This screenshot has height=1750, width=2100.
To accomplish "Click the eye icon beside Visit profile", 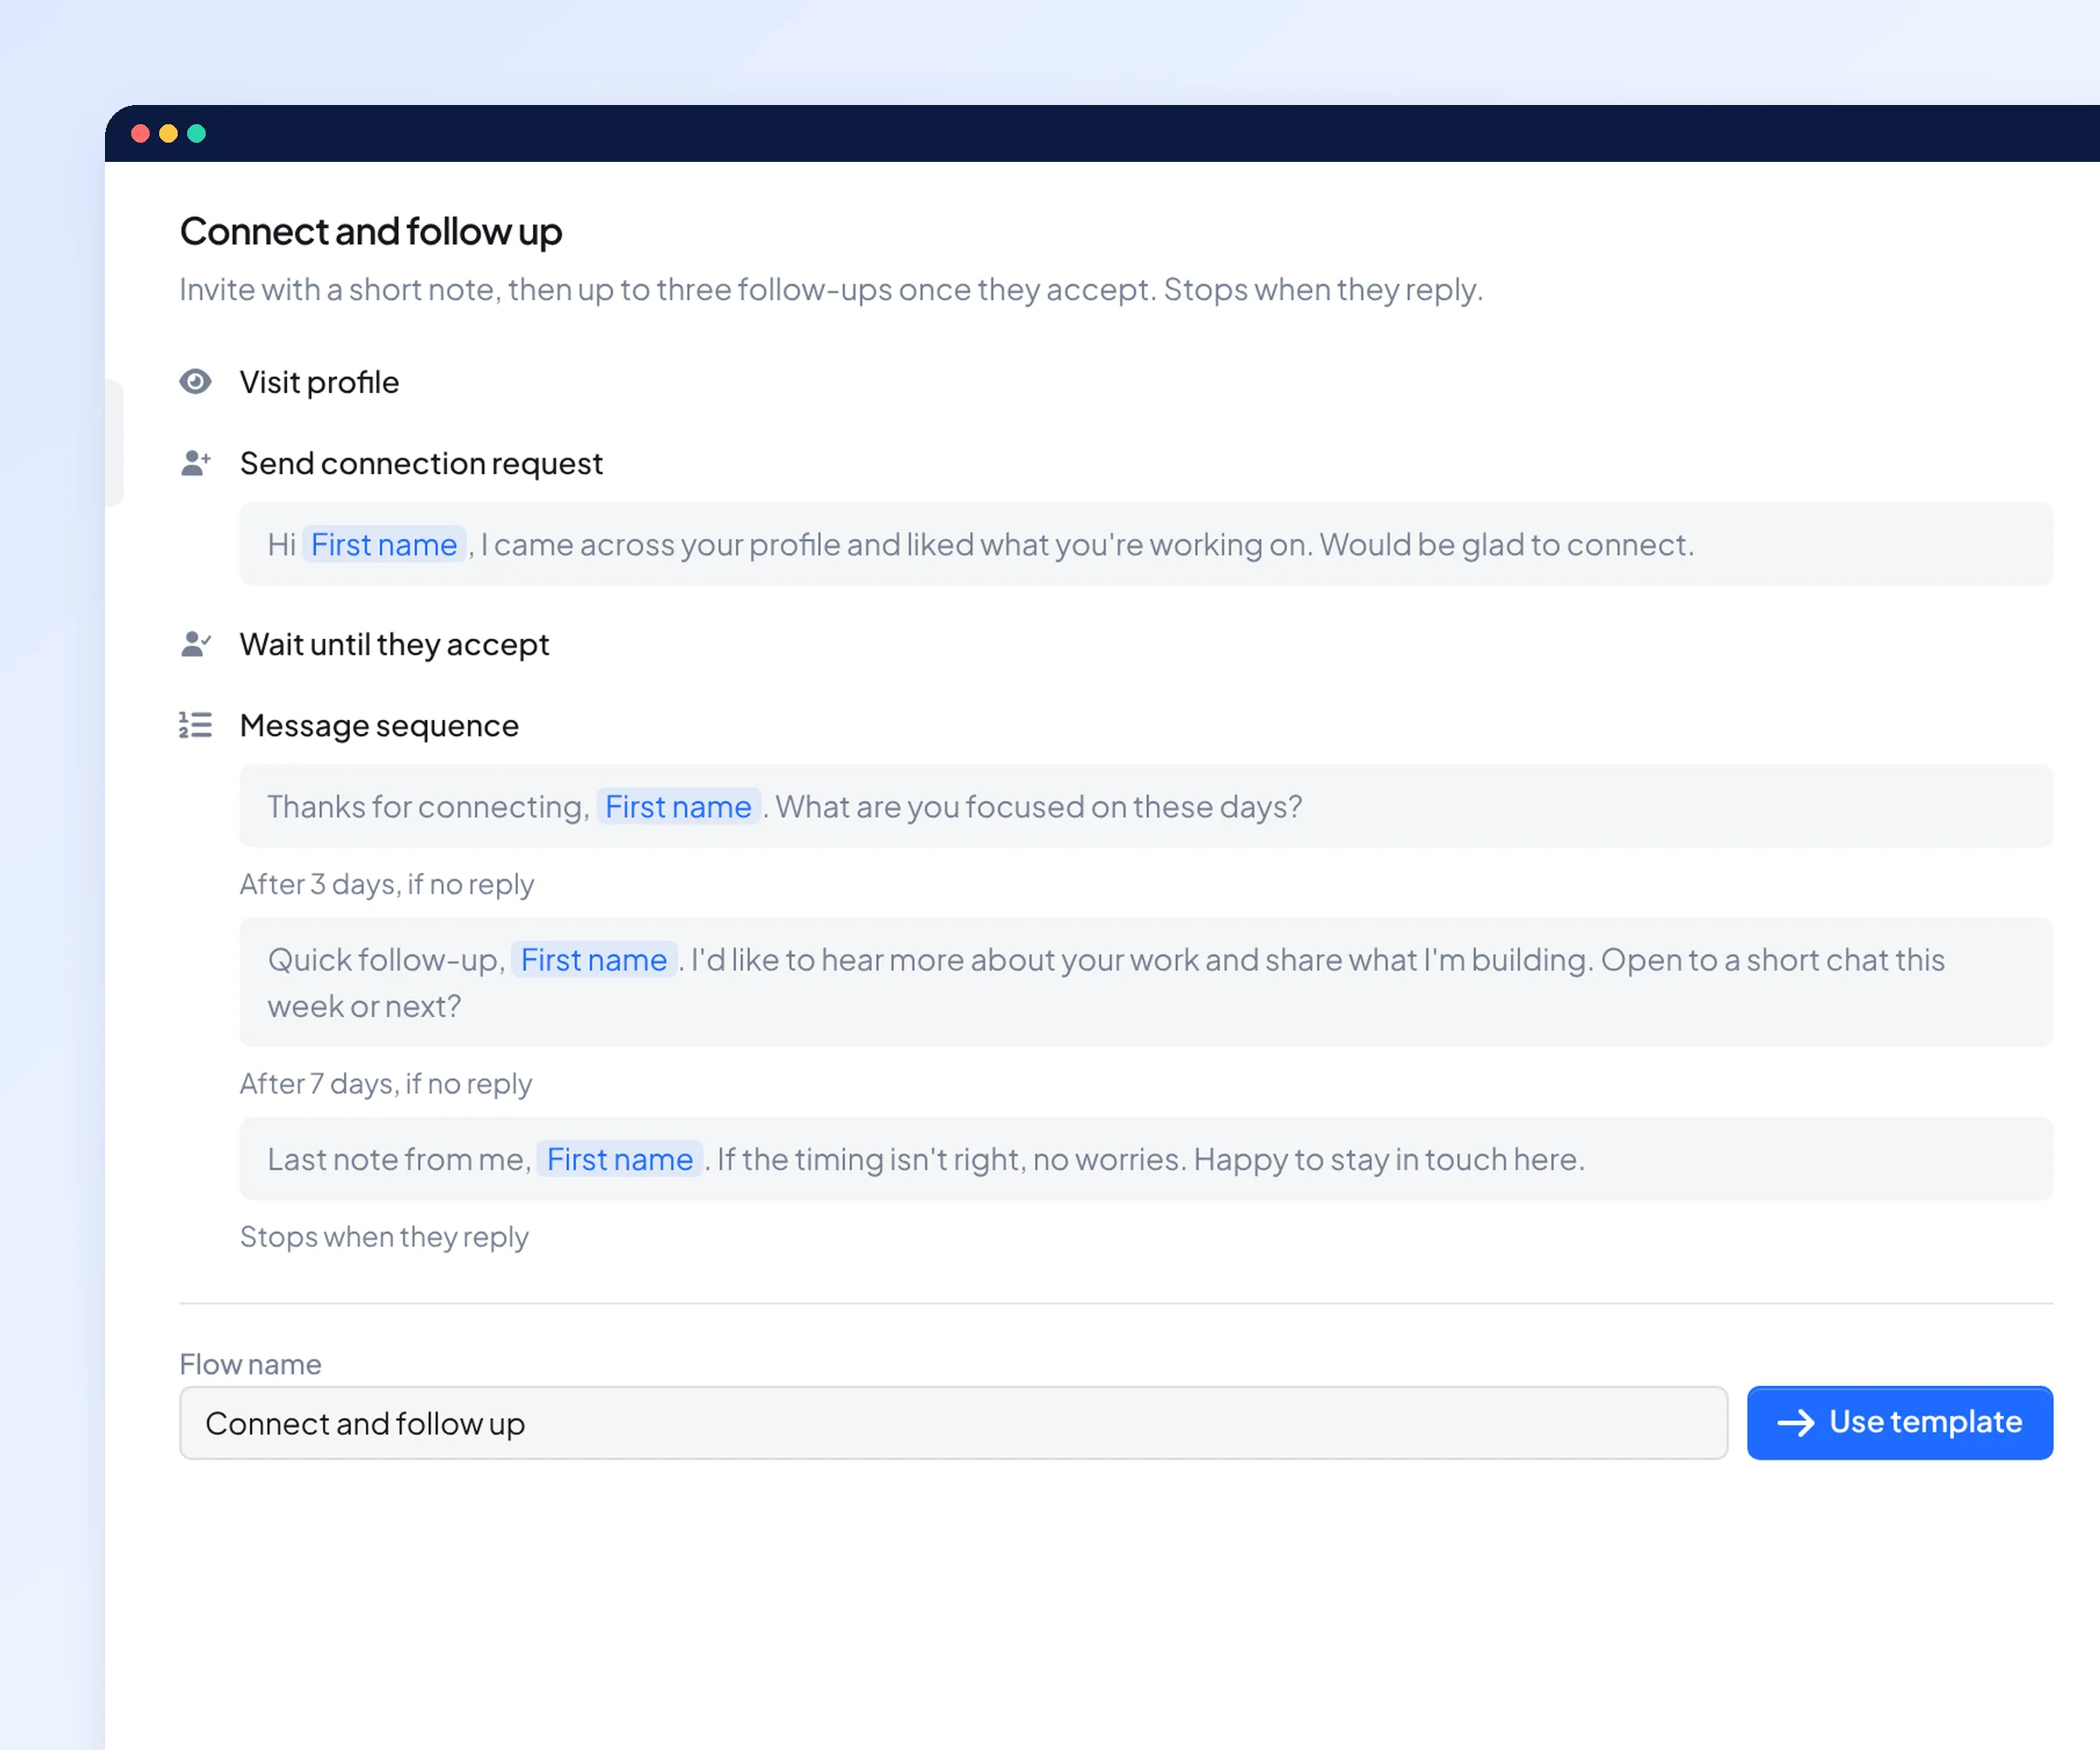I will tap(195, 382).
